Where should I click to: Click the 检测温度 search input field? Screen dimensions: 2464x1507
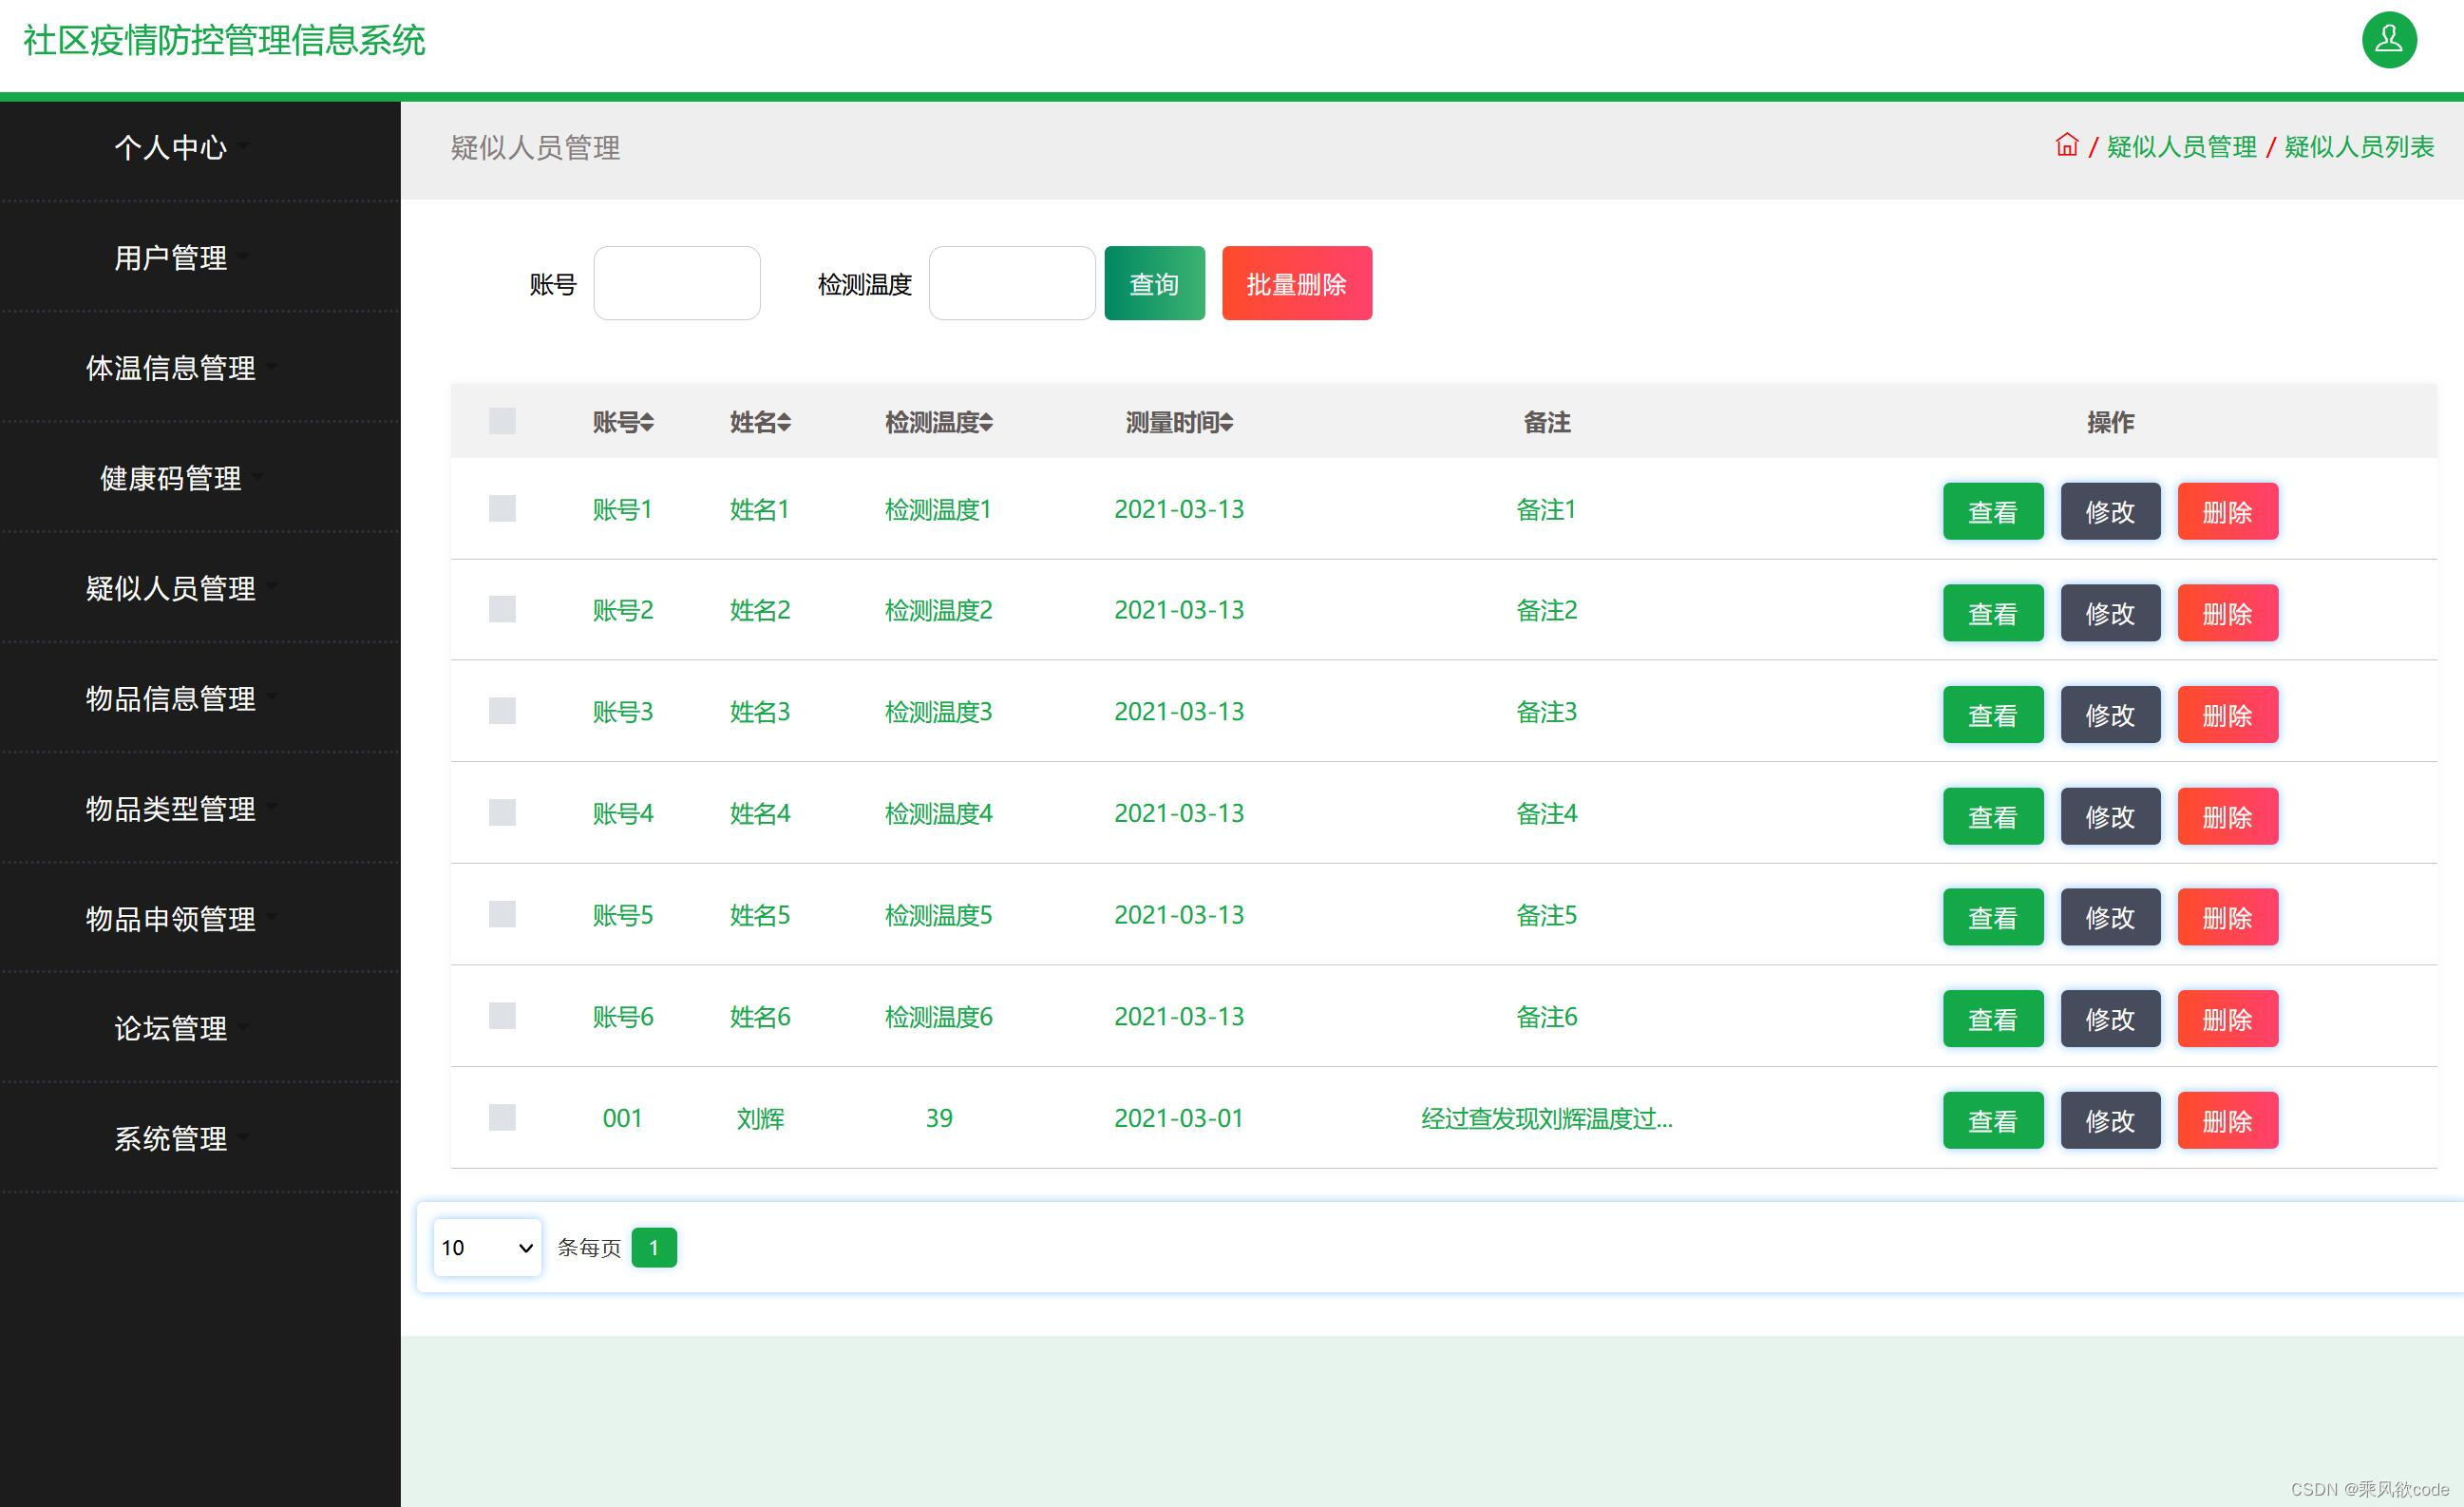click(1011, 284)
